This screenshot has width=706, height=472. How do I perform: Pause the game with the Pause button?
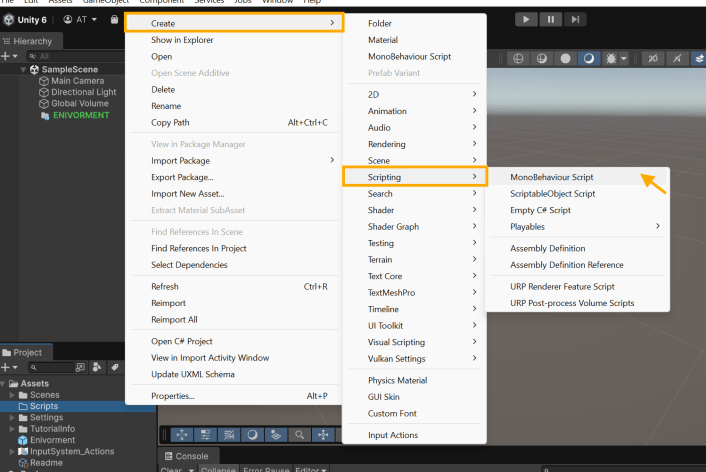[551, 19]
